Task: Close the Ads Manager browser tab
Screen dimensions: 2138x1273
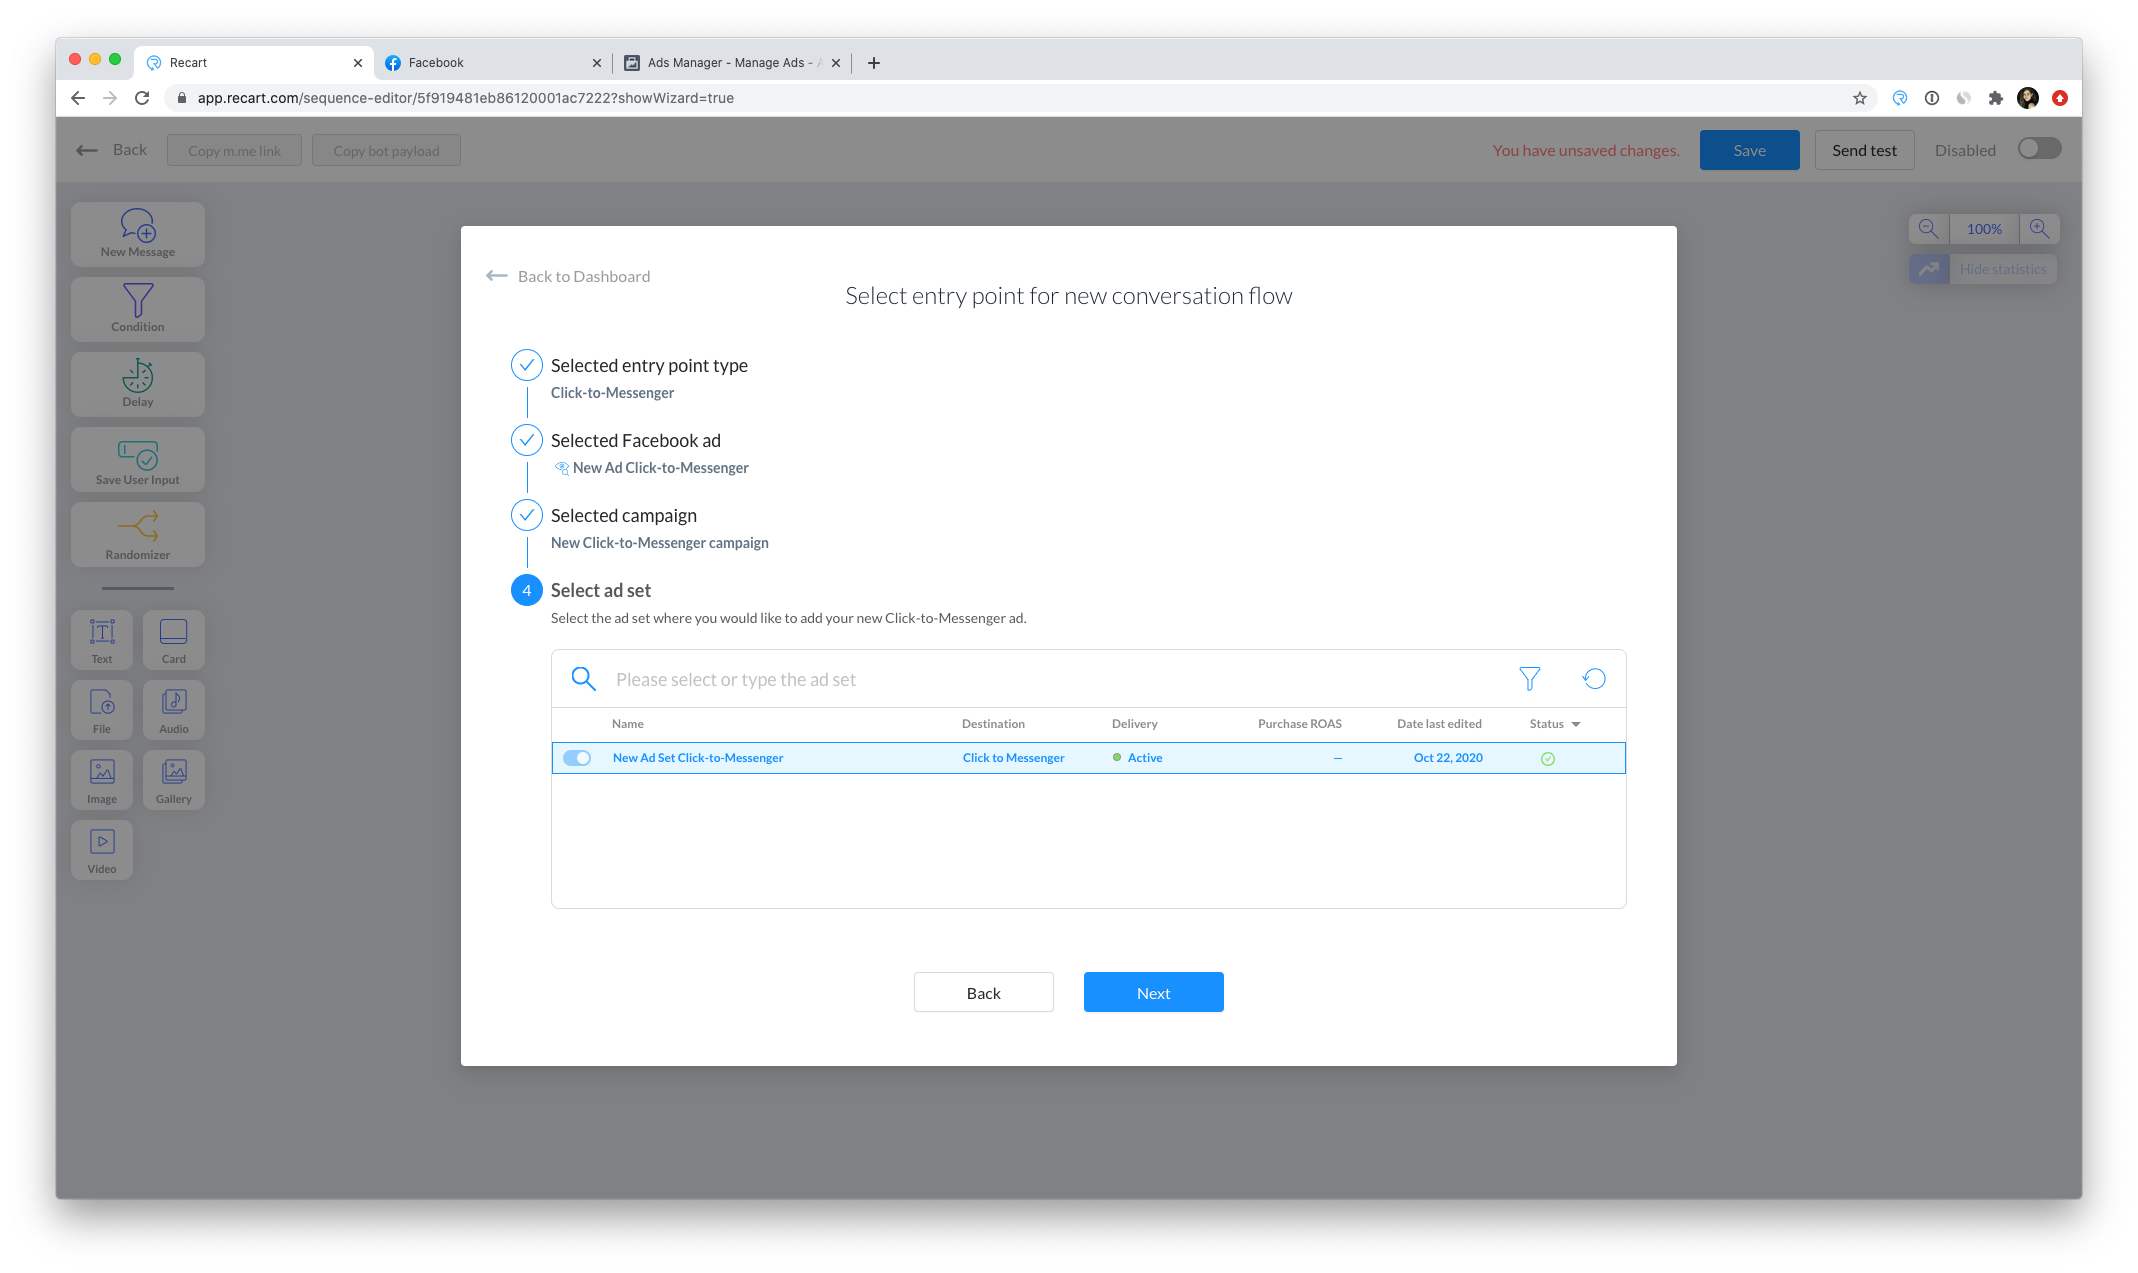Action: pos(836,63)
